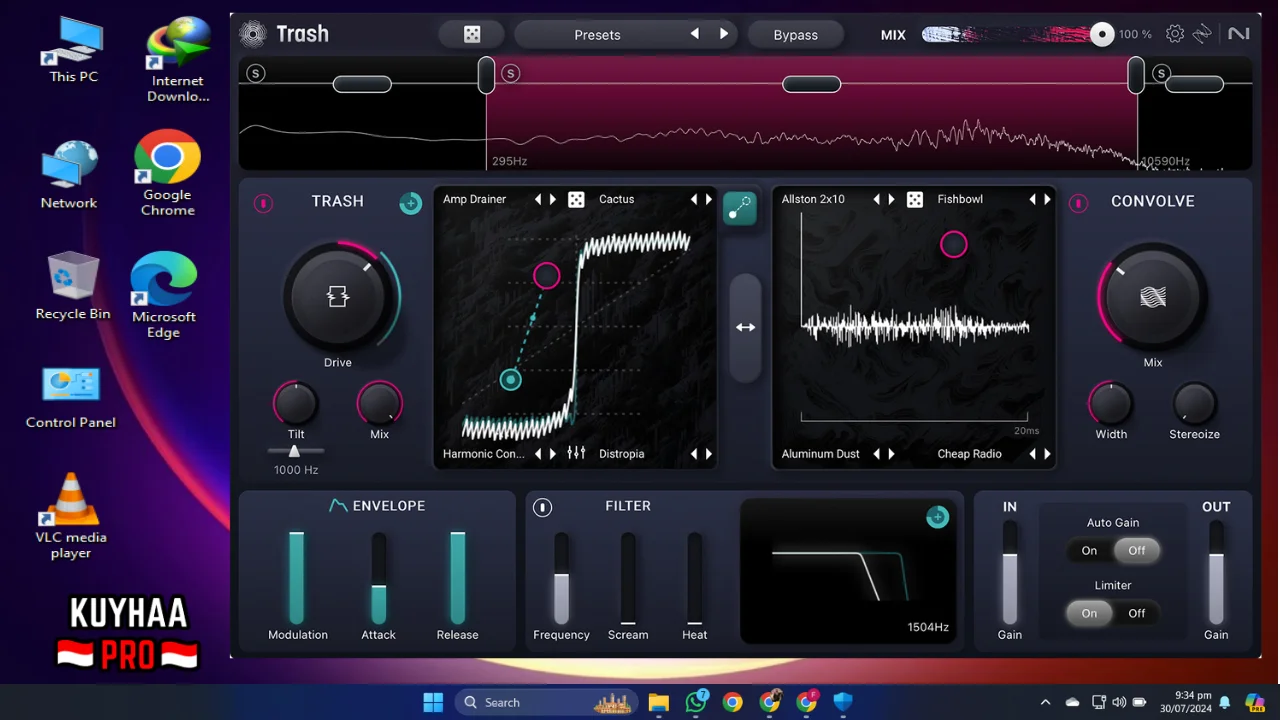This screenshot has height=720, width=1280.
Task: Randomize the Convolve module with the dice
Action: click(915, 200)
